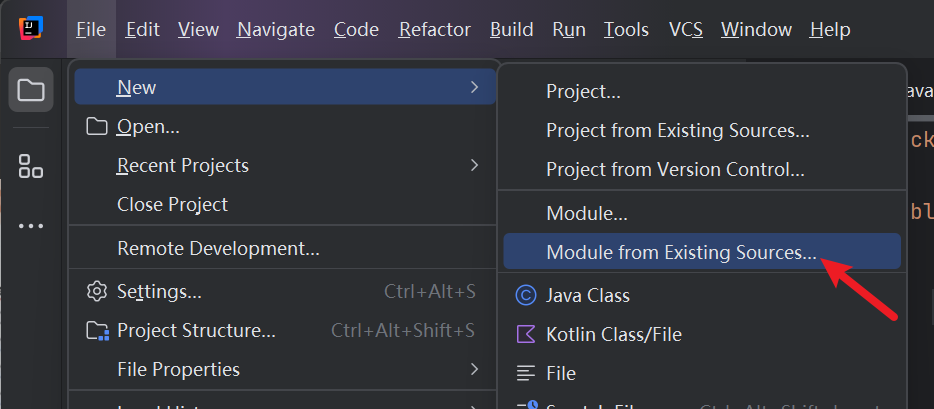Choose Project from Version Control
This screenshot has height=409, width=934.
tap(675, 170)
